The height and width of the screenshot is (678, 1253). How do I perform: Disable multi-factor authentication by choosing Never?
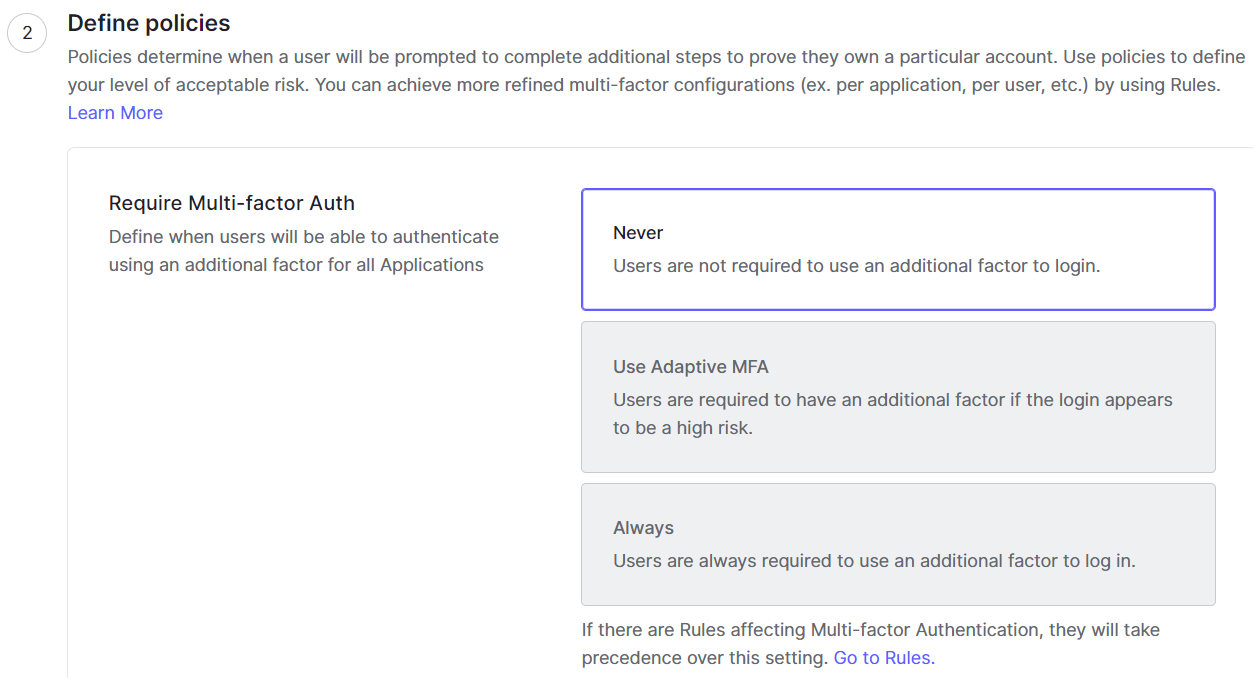tap(897, 247)
